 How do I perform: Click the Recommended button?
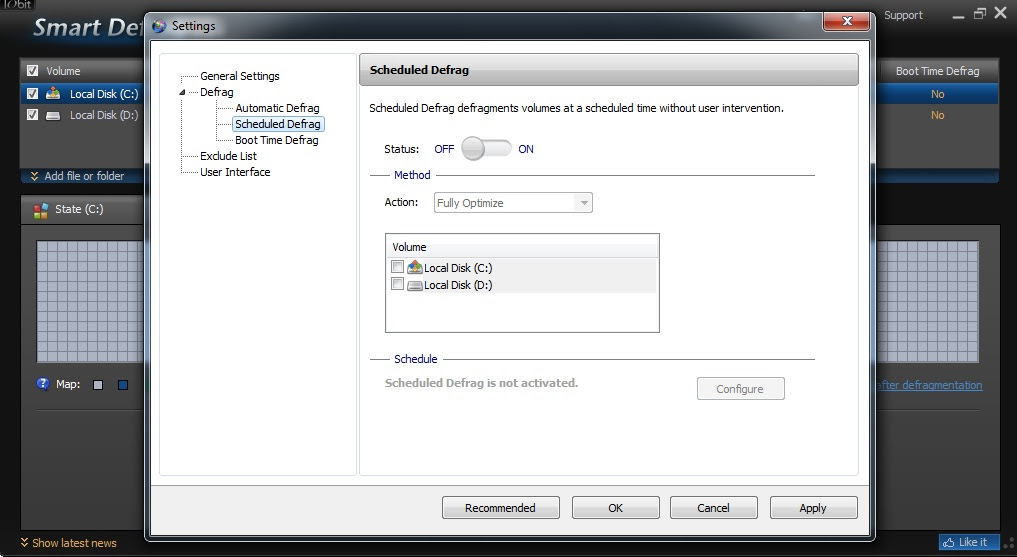(x=501, y=508)
